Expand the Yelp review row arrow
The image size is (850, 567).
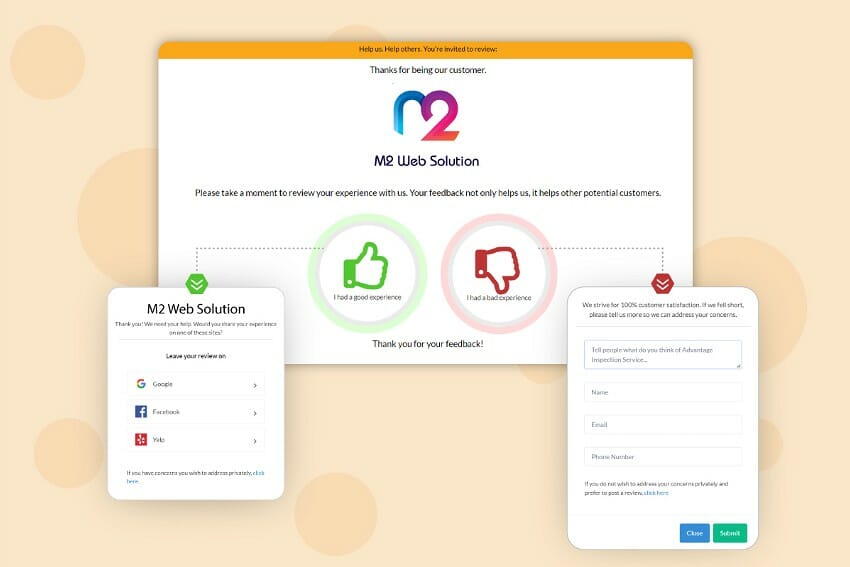[x=255, y=441]
